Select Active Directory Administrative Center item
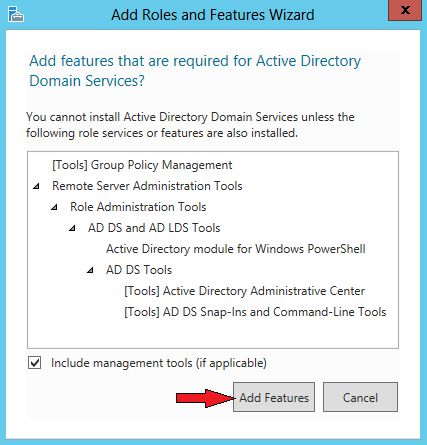 [x=244, y=291]
